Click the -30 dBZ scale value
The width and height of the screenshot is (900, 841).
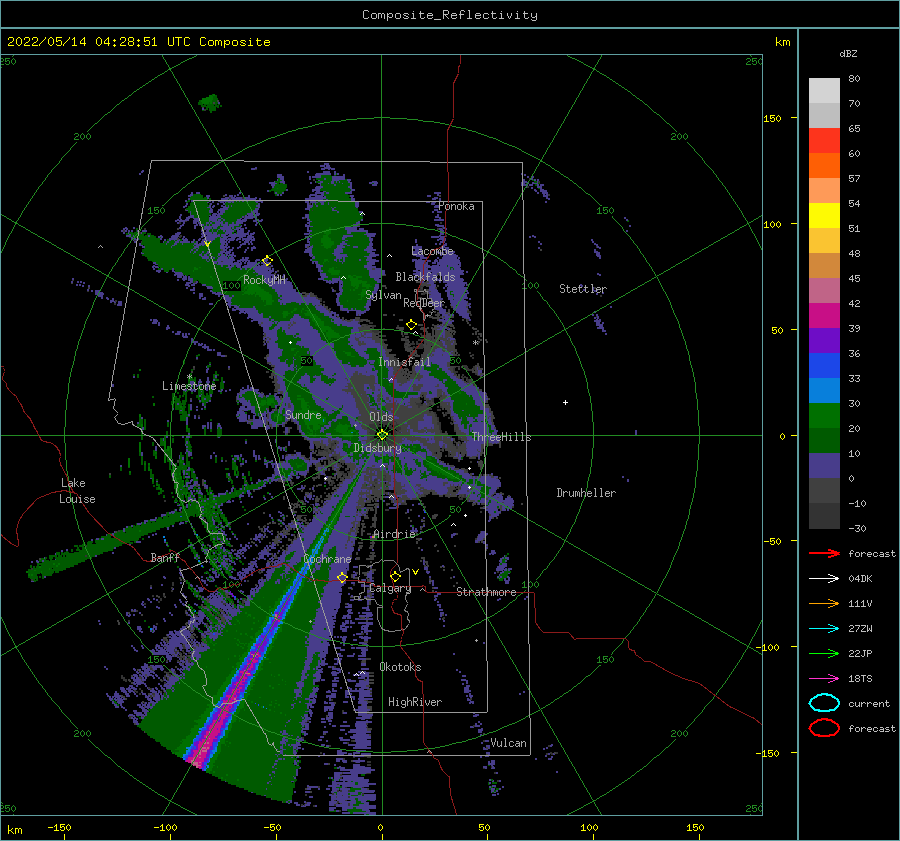[857, 528]
